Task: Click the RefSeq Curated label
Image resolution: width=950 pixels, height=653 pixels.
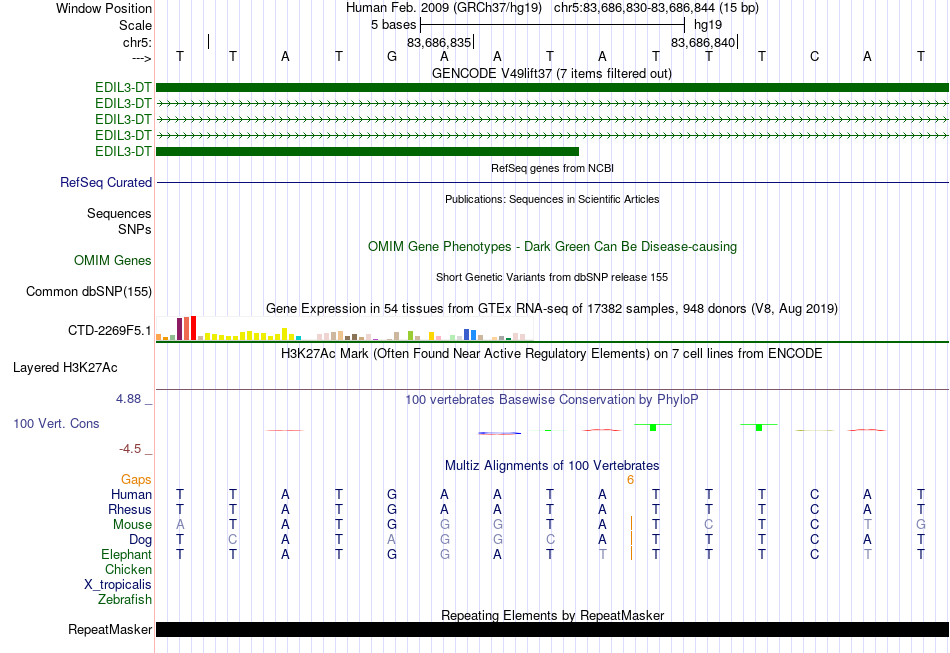Action: click(106, 182)
